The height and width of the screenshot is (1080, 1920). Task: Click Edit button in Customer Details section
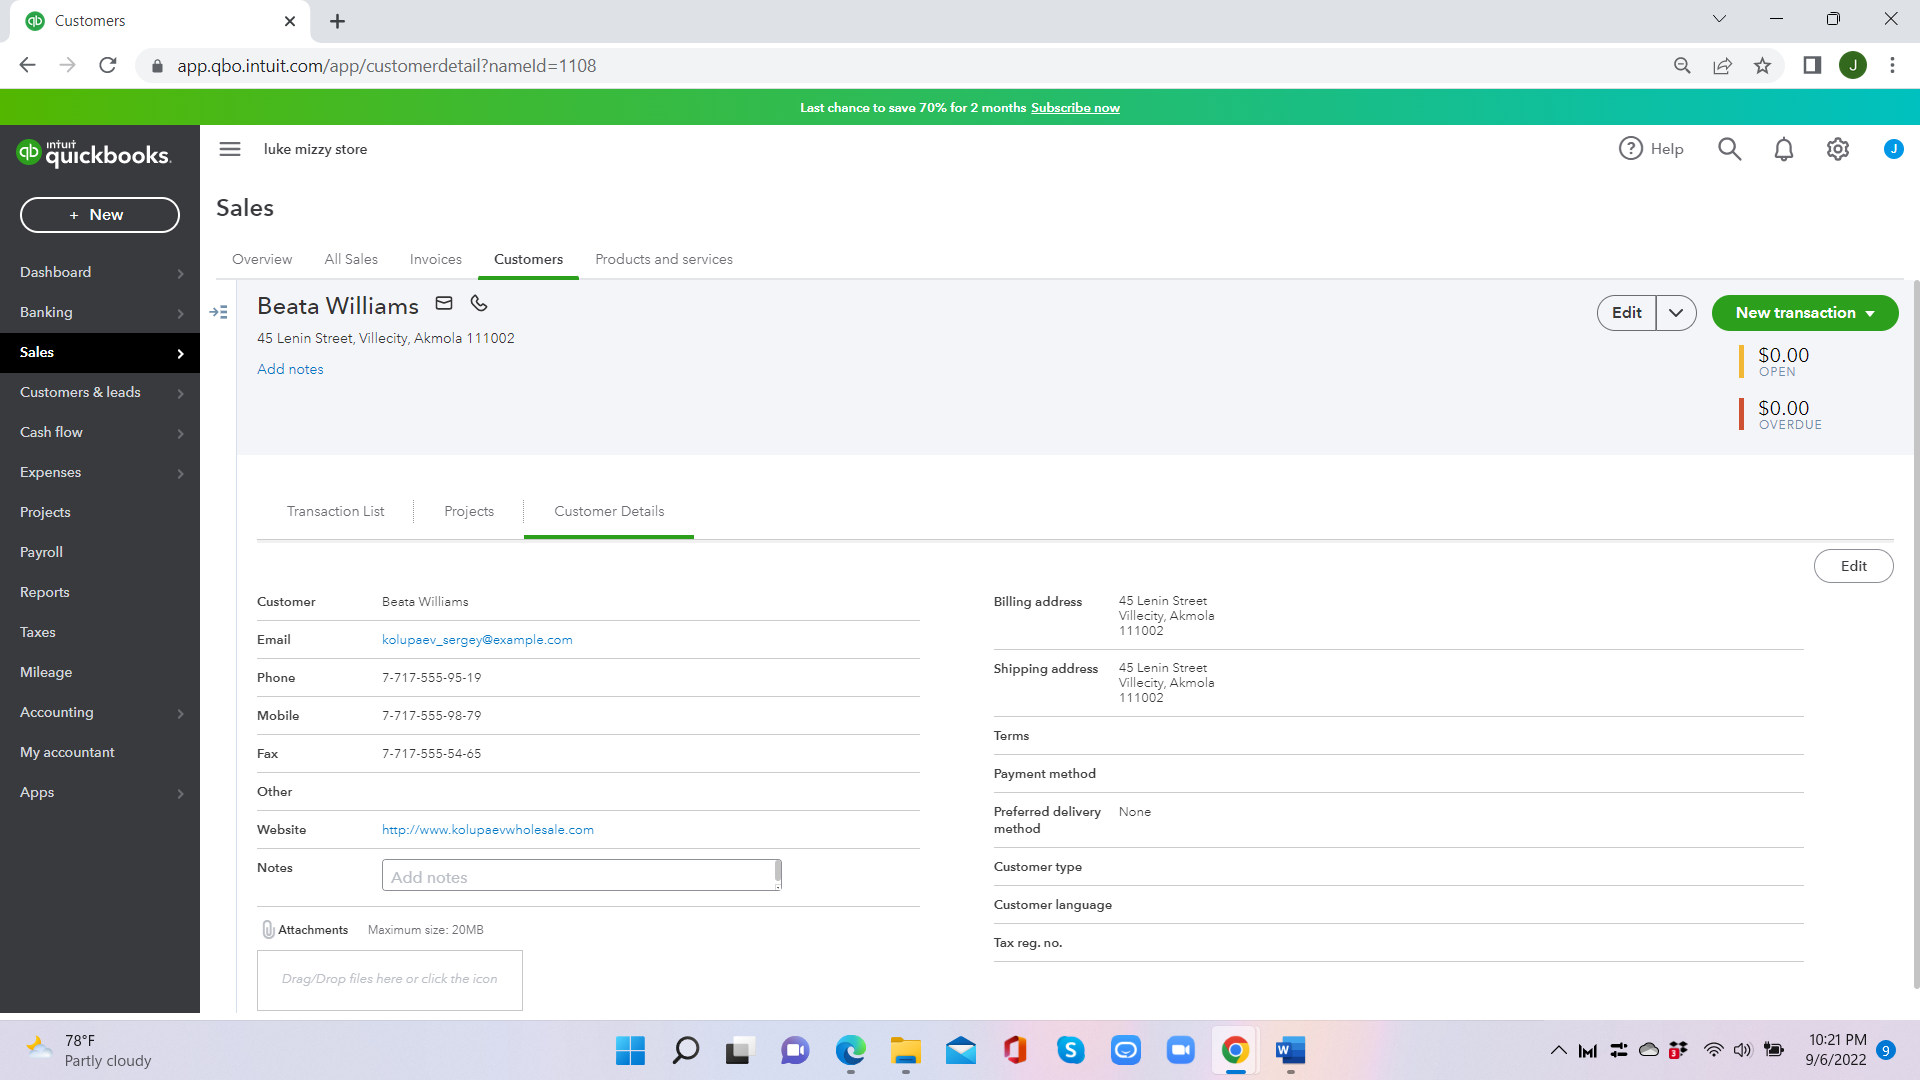[x=1853, y=566]
